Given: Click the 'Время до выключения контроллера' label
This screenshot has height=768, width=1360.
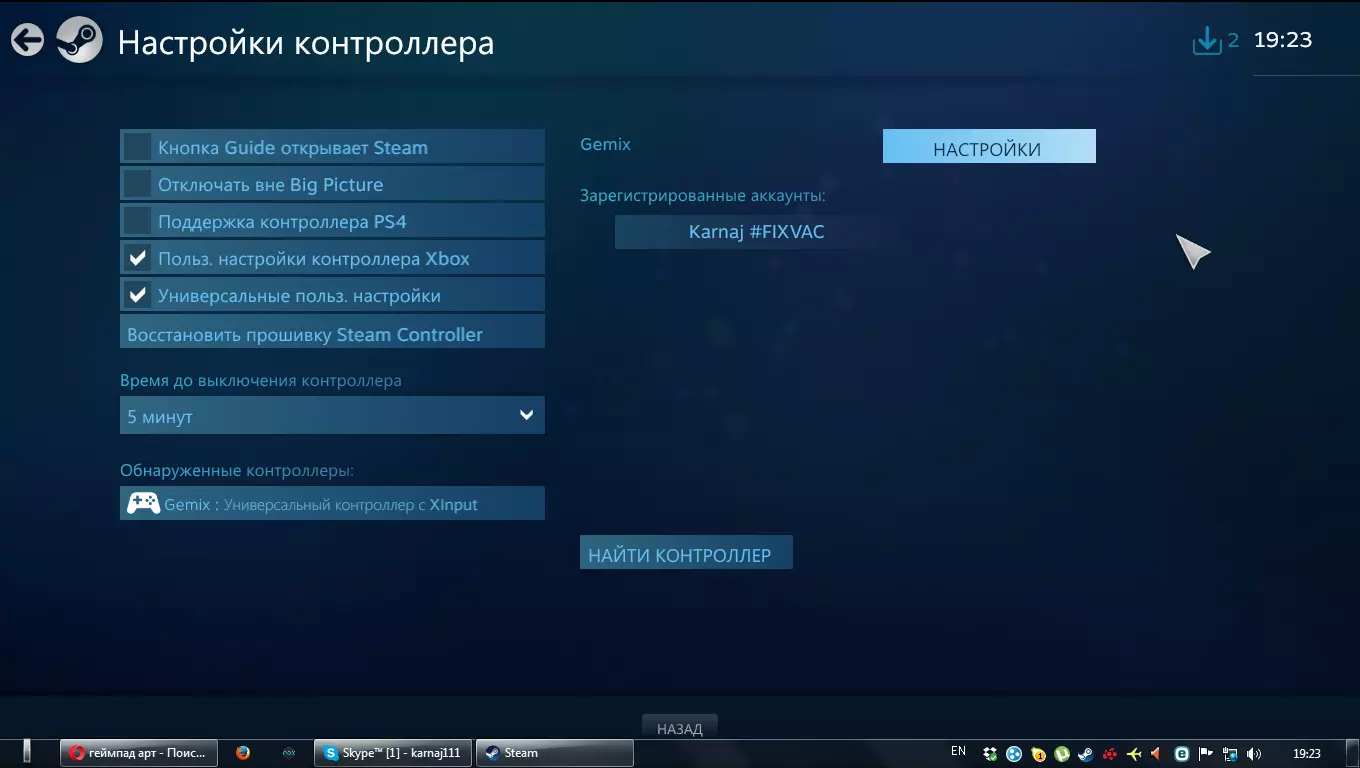Looking at the screenshot, I should (261, 381).
